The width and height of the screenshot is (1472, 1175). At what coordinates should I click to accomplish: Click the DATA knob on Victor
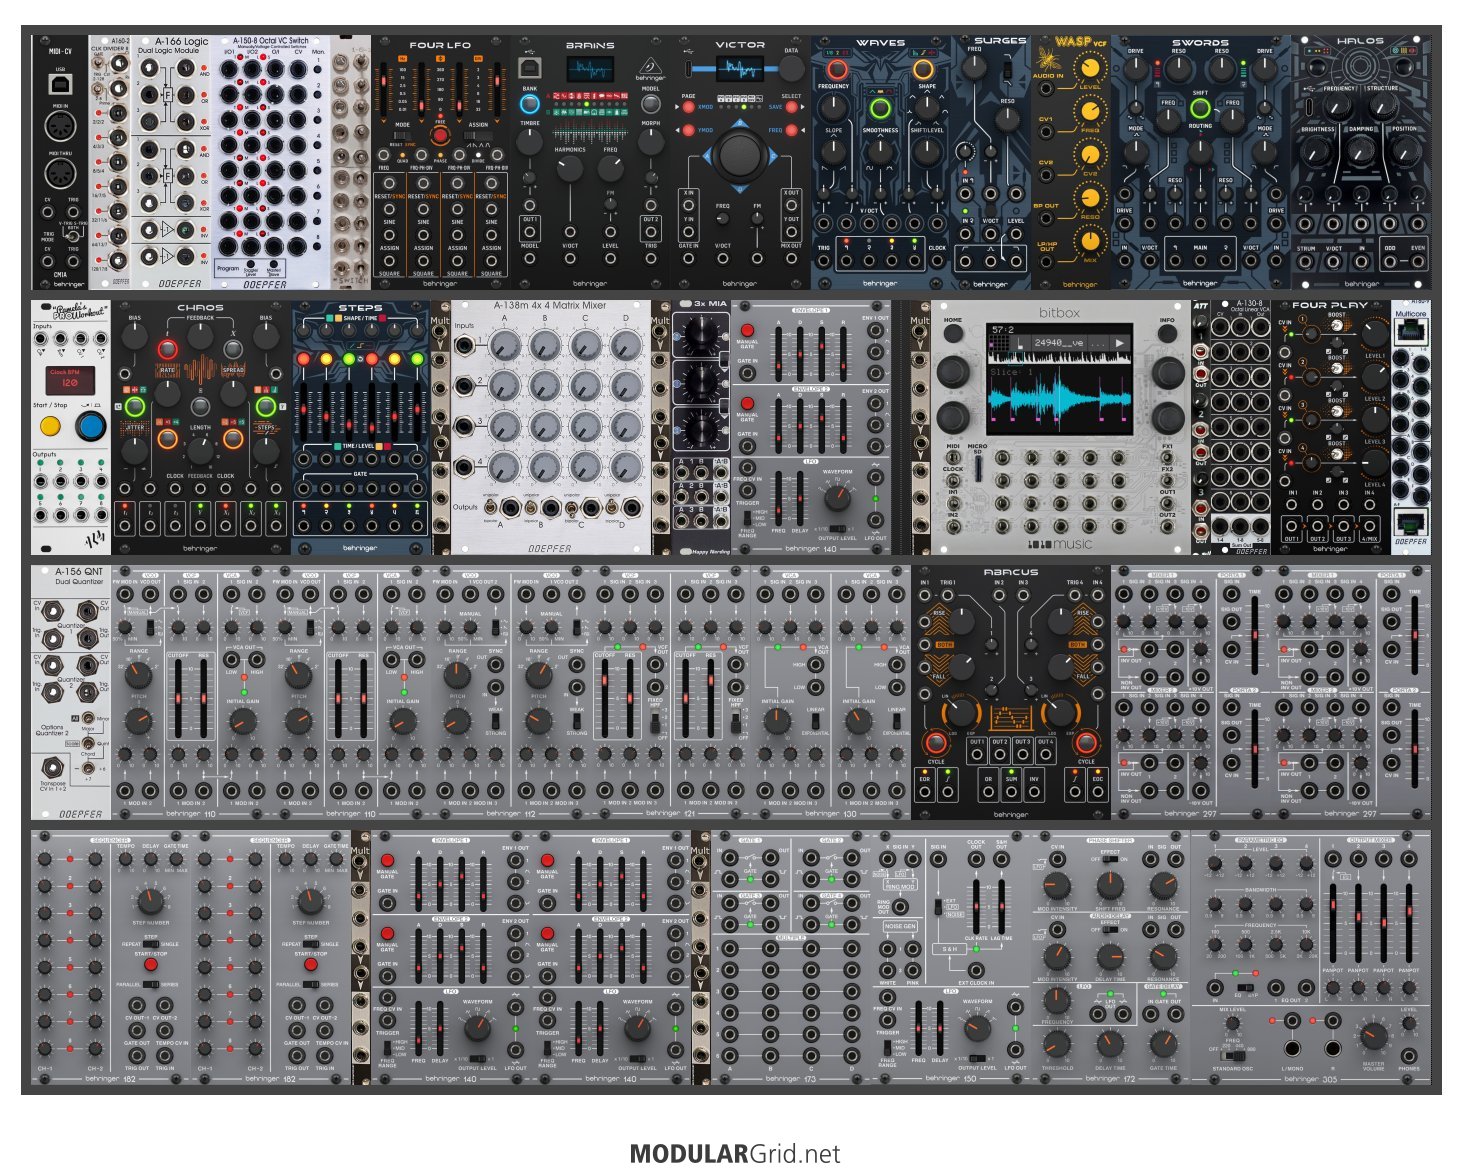point(791,68)
